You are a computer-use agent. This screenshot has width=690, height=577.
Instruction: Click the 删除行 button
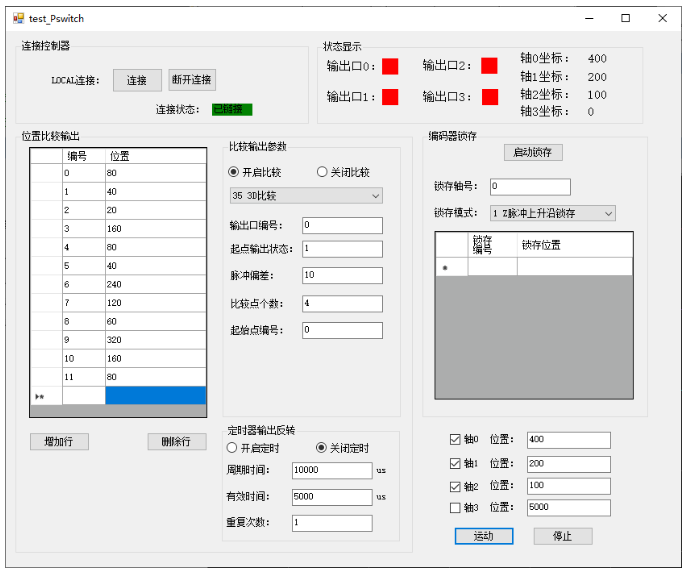point(177,441)
